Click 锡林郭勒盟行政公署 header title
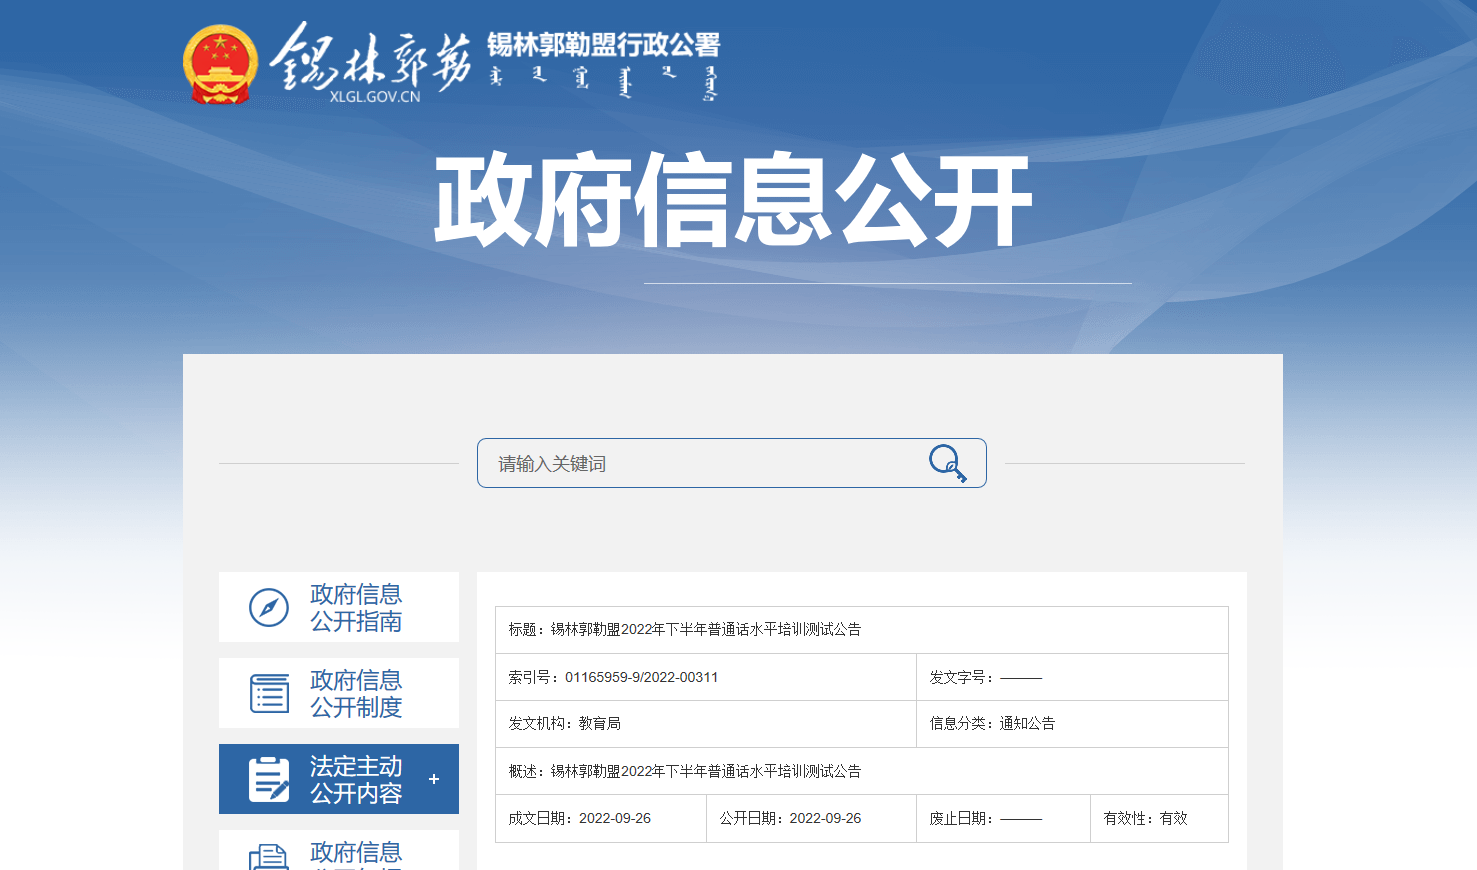The width and height of the screenshot is (1477, 870). coord(604,45)
